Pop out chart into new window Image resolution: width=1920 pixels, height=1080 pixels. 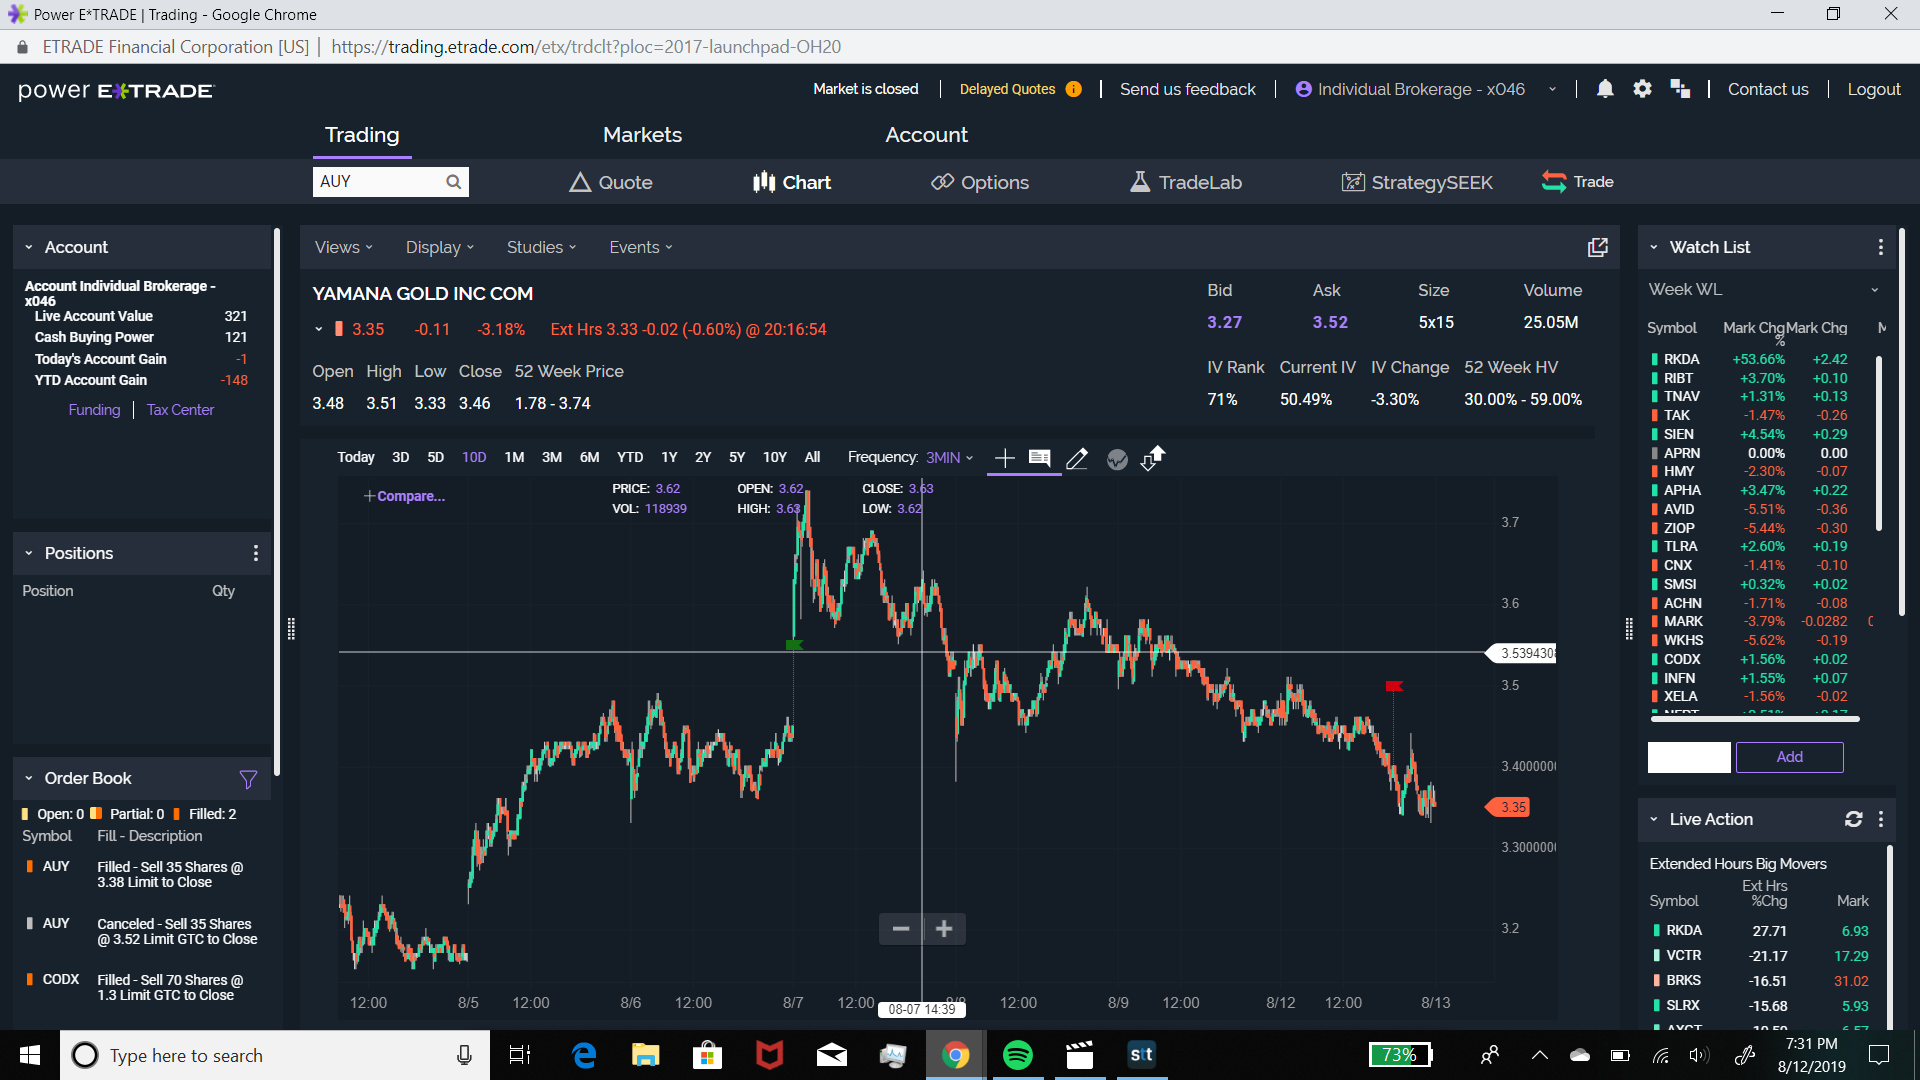click(x=1597, y=247)
